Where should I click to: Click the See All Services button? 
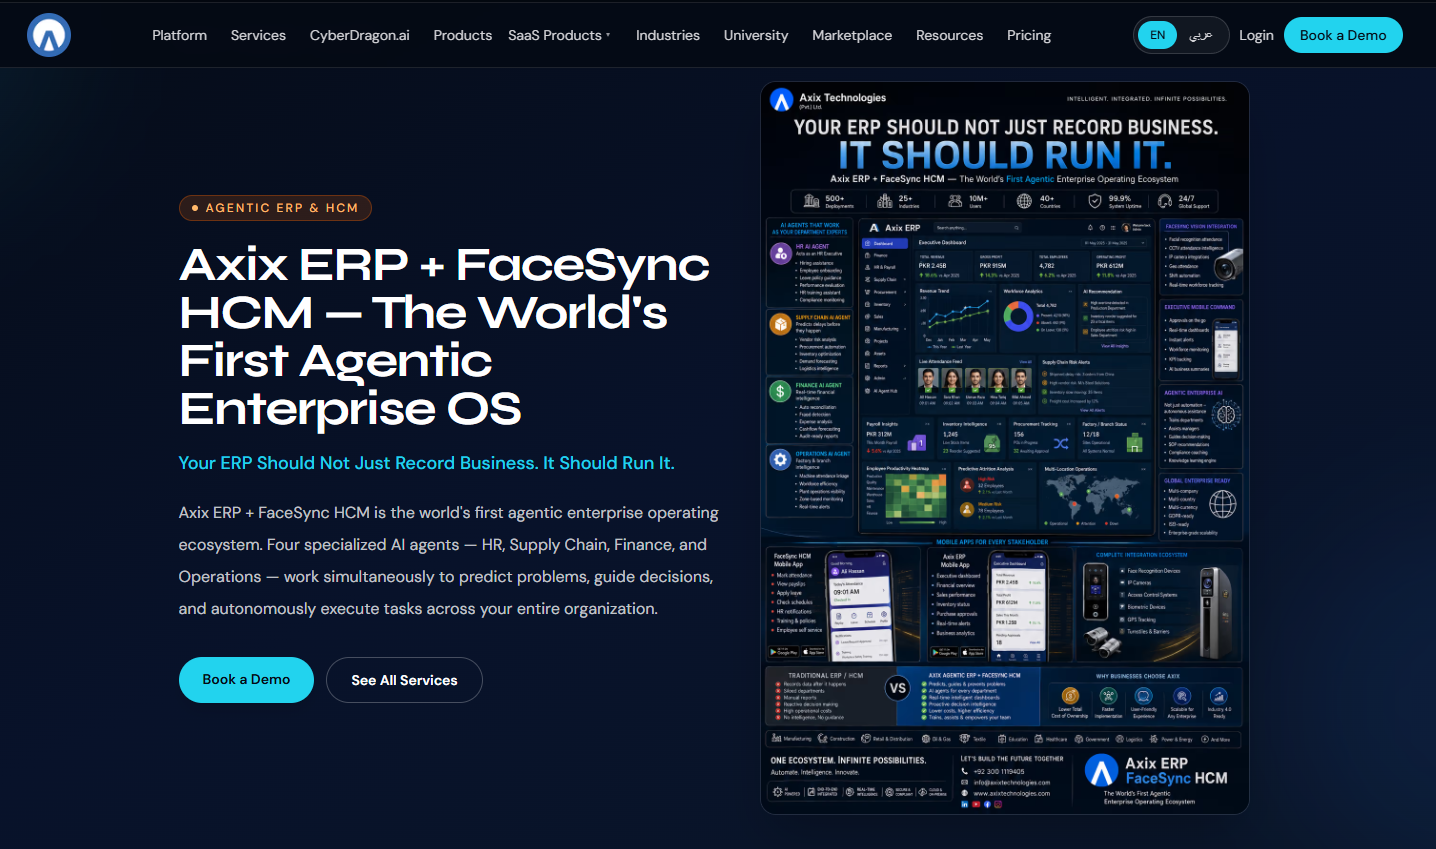tap(404, 680)
